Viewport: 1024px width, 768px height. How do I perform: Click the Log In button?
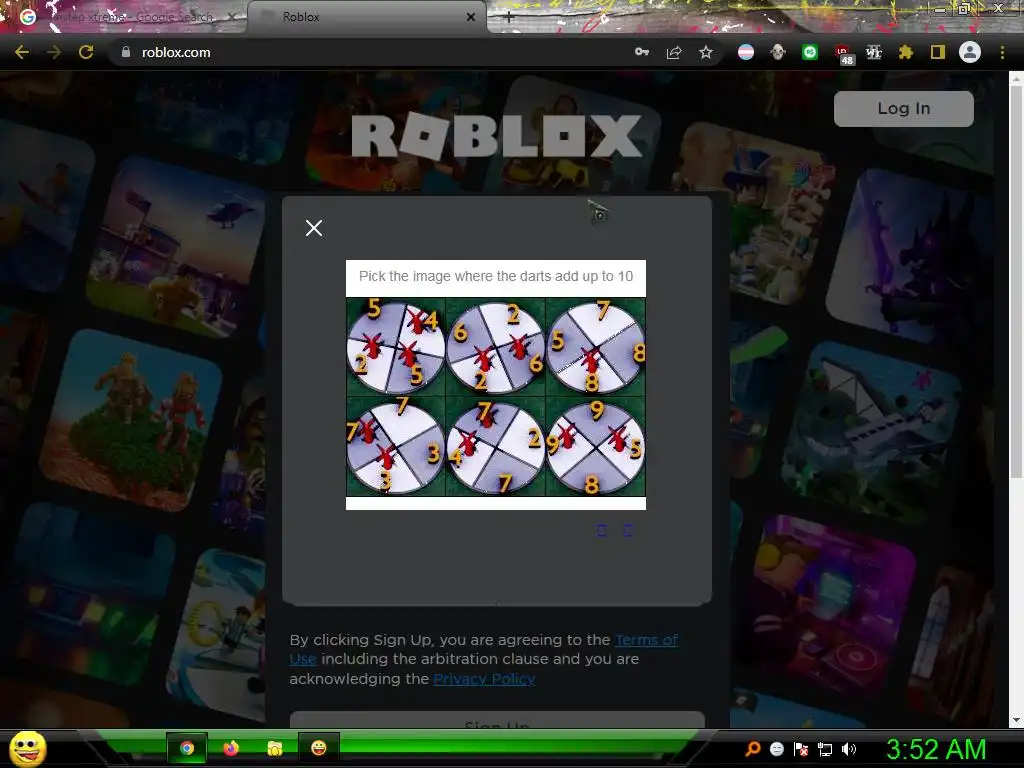click(x=904, y=108)
